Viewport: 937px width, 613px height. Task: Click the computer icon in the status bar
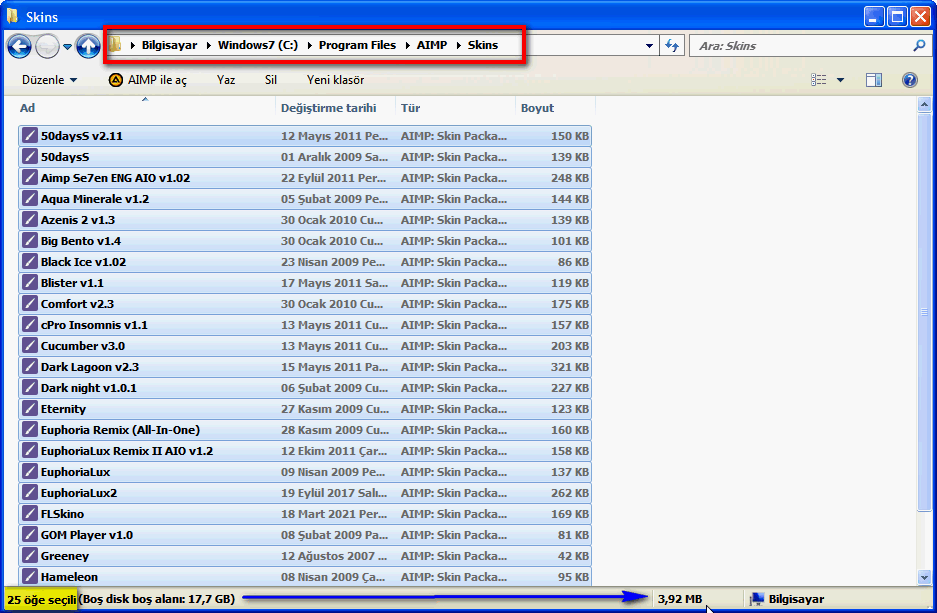tap(757, 599)
